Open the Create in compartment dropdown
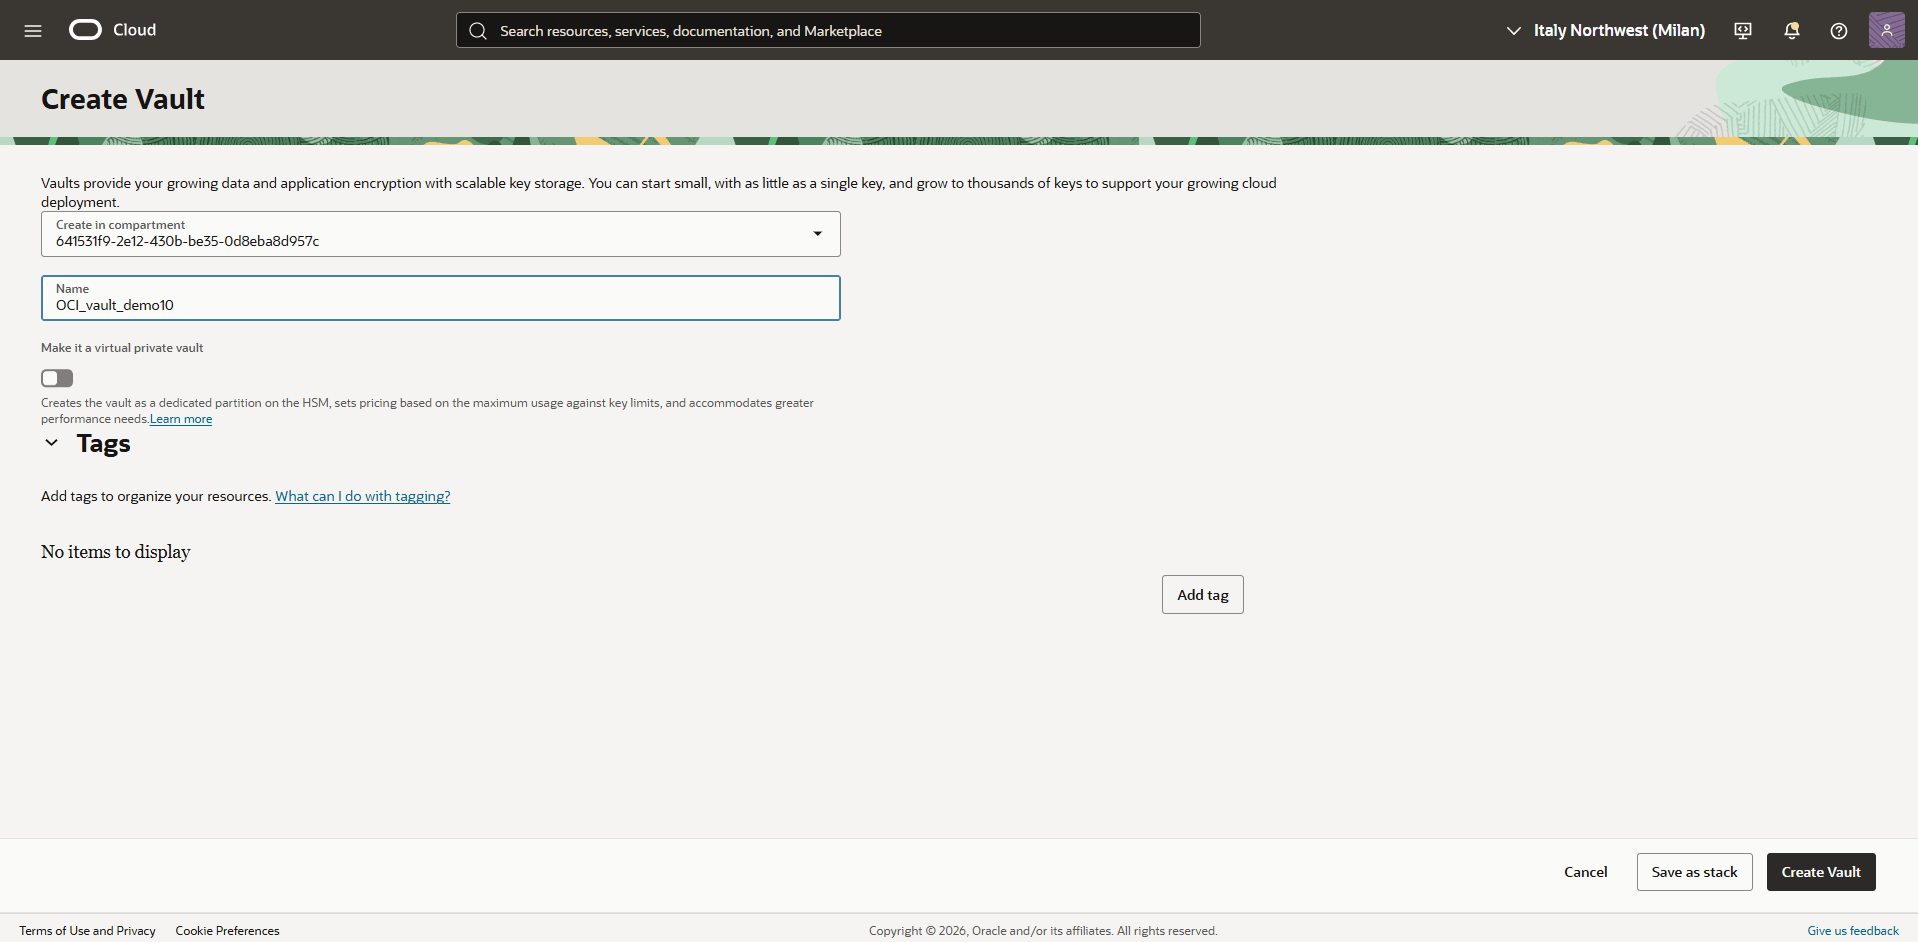1918x942 pixels. (x=441, y=234)
